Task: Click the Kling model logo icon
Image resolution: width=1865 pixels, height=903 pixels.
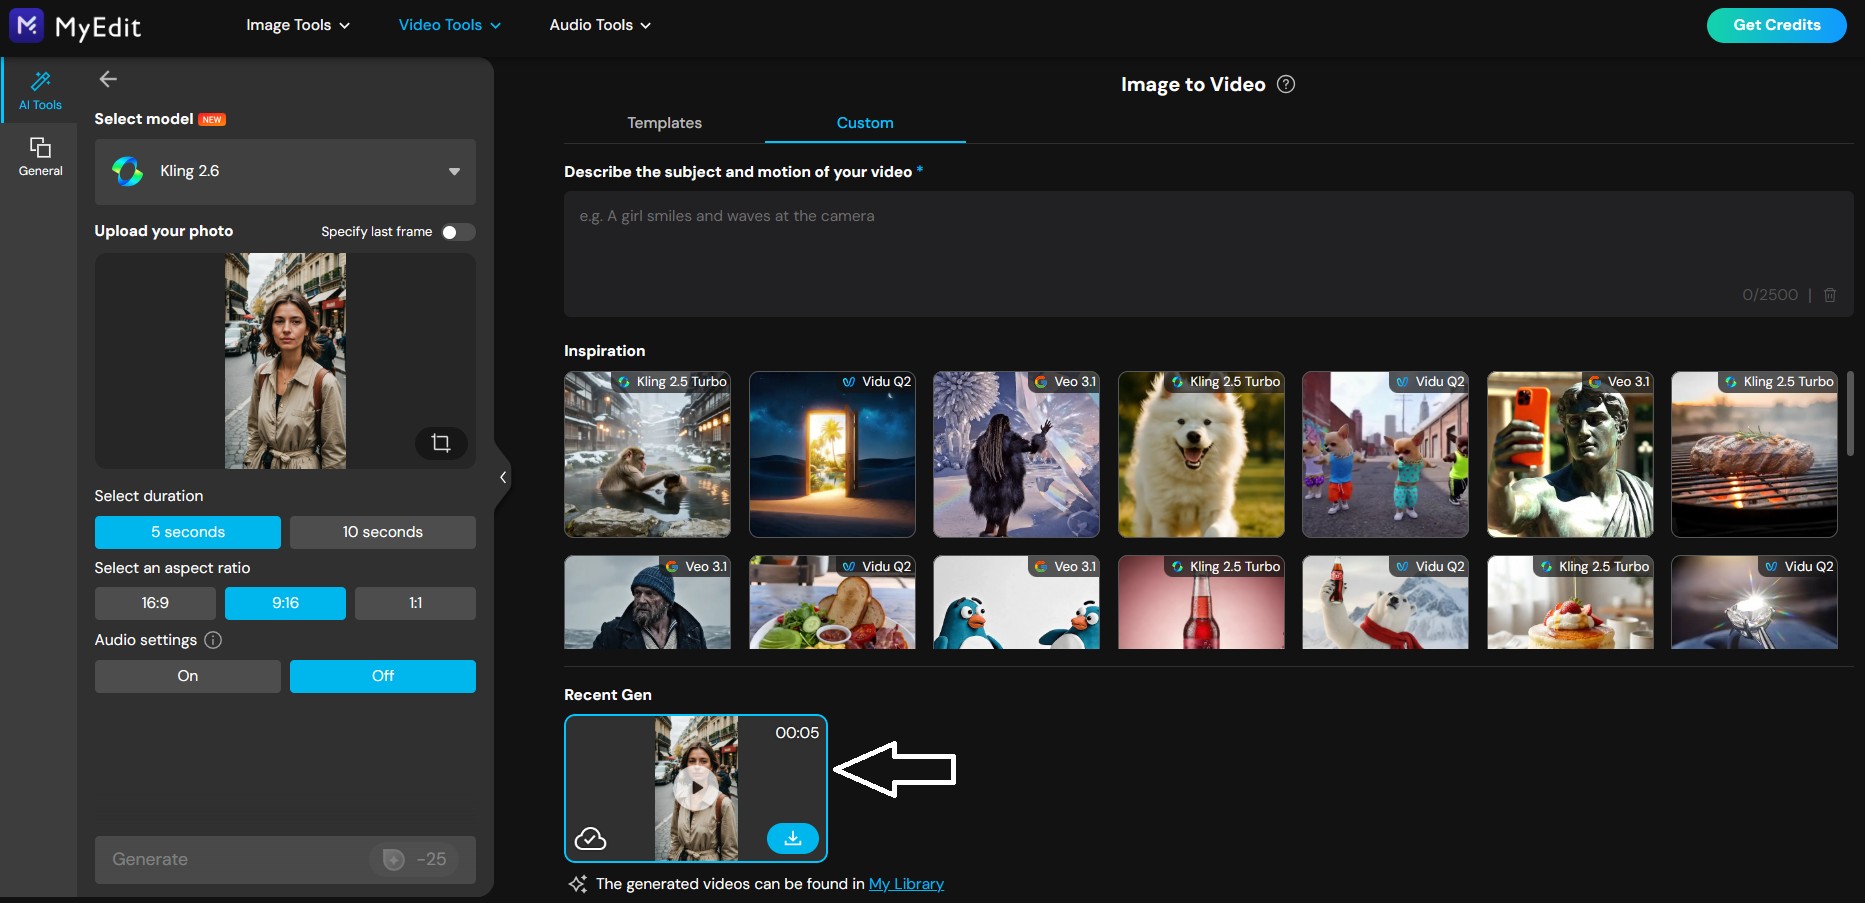Action: click(x=127, y=171)
